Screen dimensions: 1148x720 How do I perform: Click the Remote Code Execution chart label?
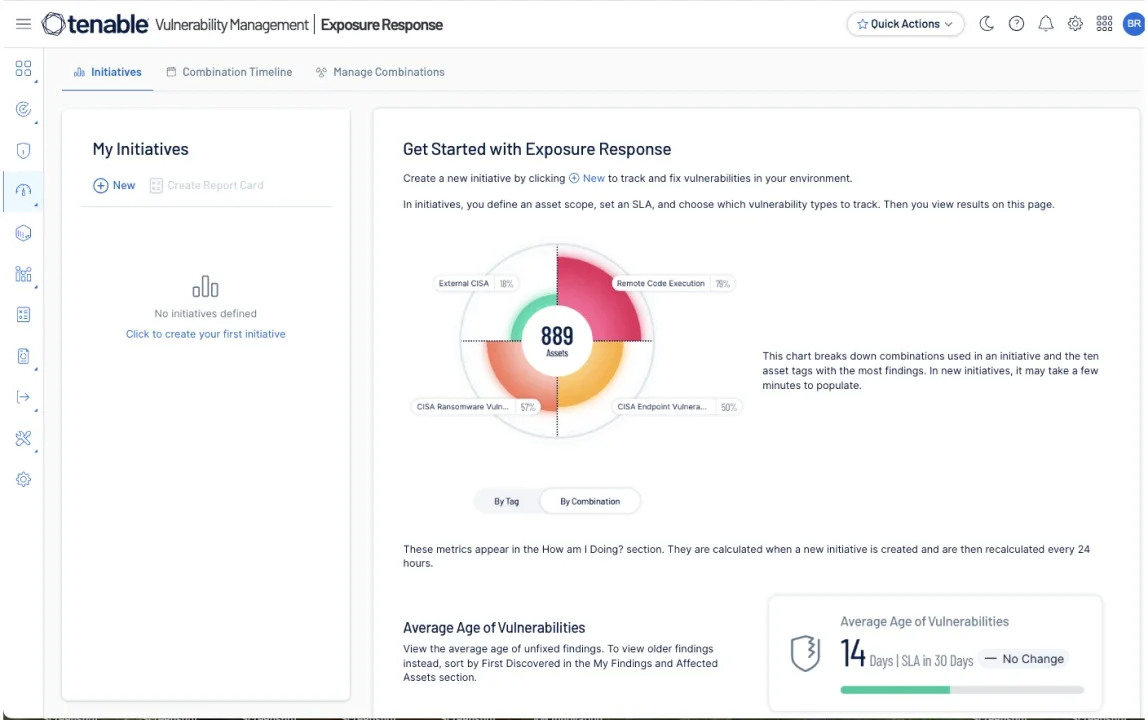(673, 283)
